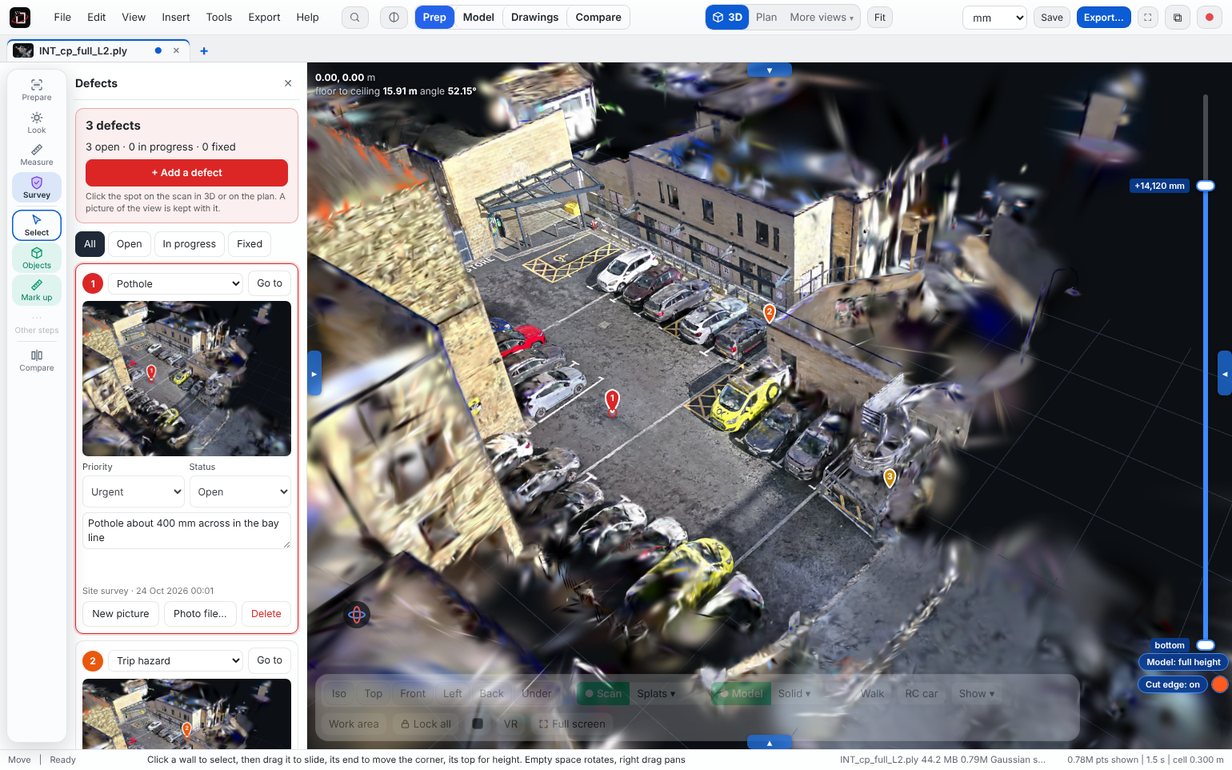Switch to the Drawings tab

coord(535,17)
